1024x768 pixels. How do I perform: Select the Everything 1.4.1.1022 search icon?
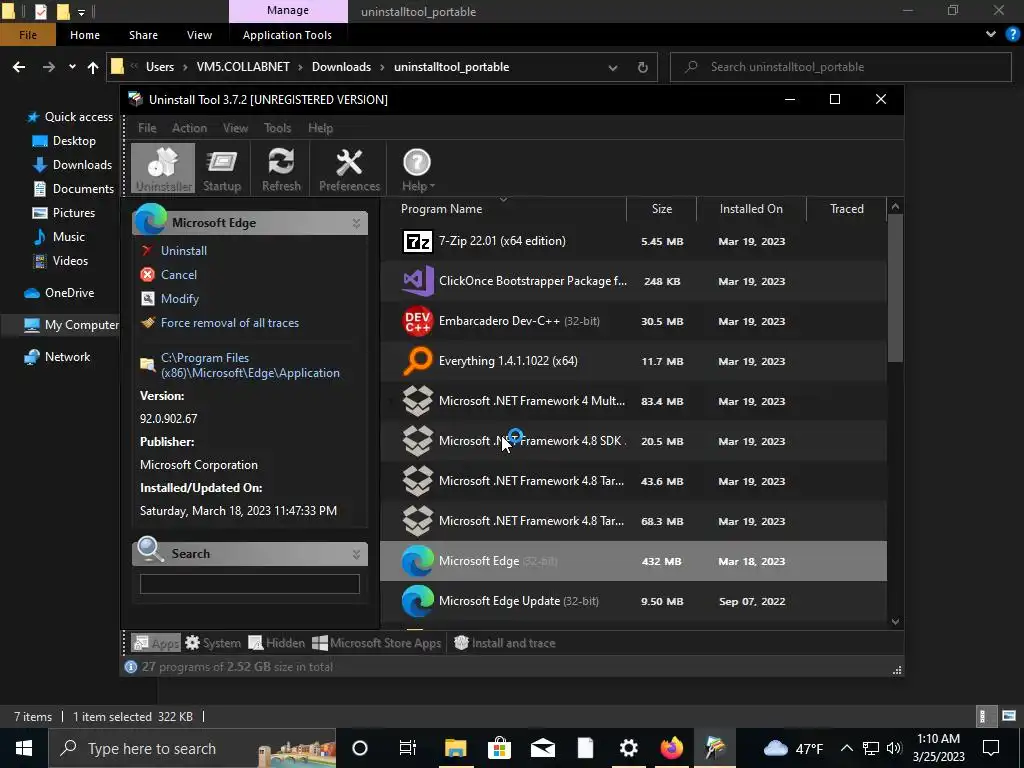417,361
